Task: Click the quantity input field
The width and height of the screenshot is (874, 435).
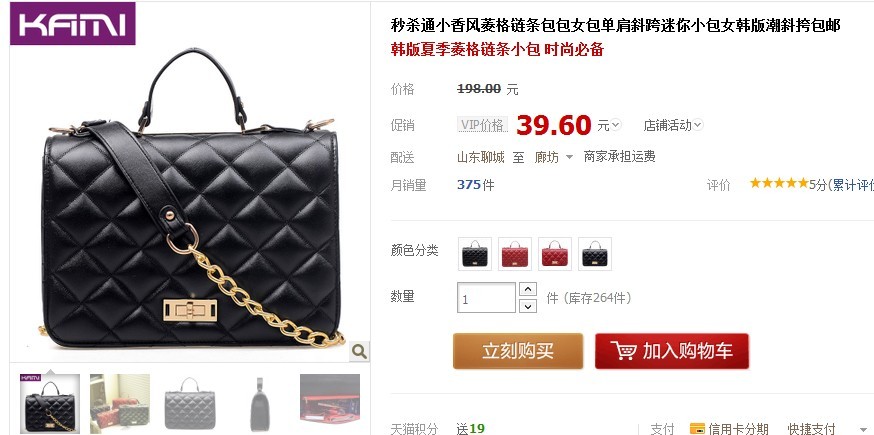Action: [x=487, y=298]
